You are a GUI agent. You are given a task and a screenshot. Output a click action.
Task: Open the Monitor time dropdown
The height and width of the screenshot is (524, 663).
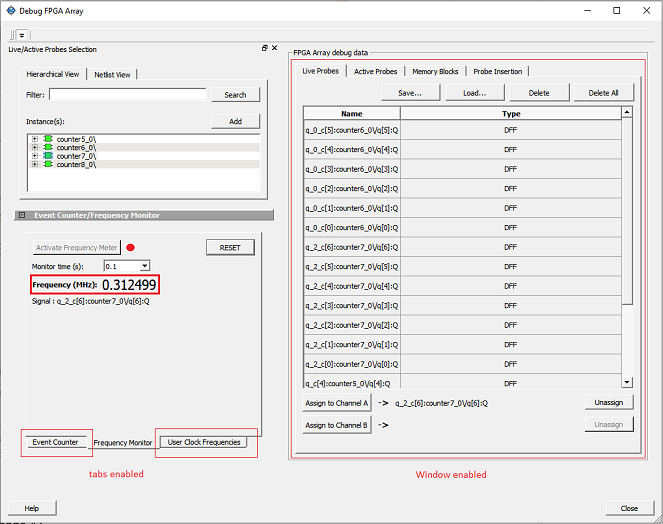tap(144, 266)
